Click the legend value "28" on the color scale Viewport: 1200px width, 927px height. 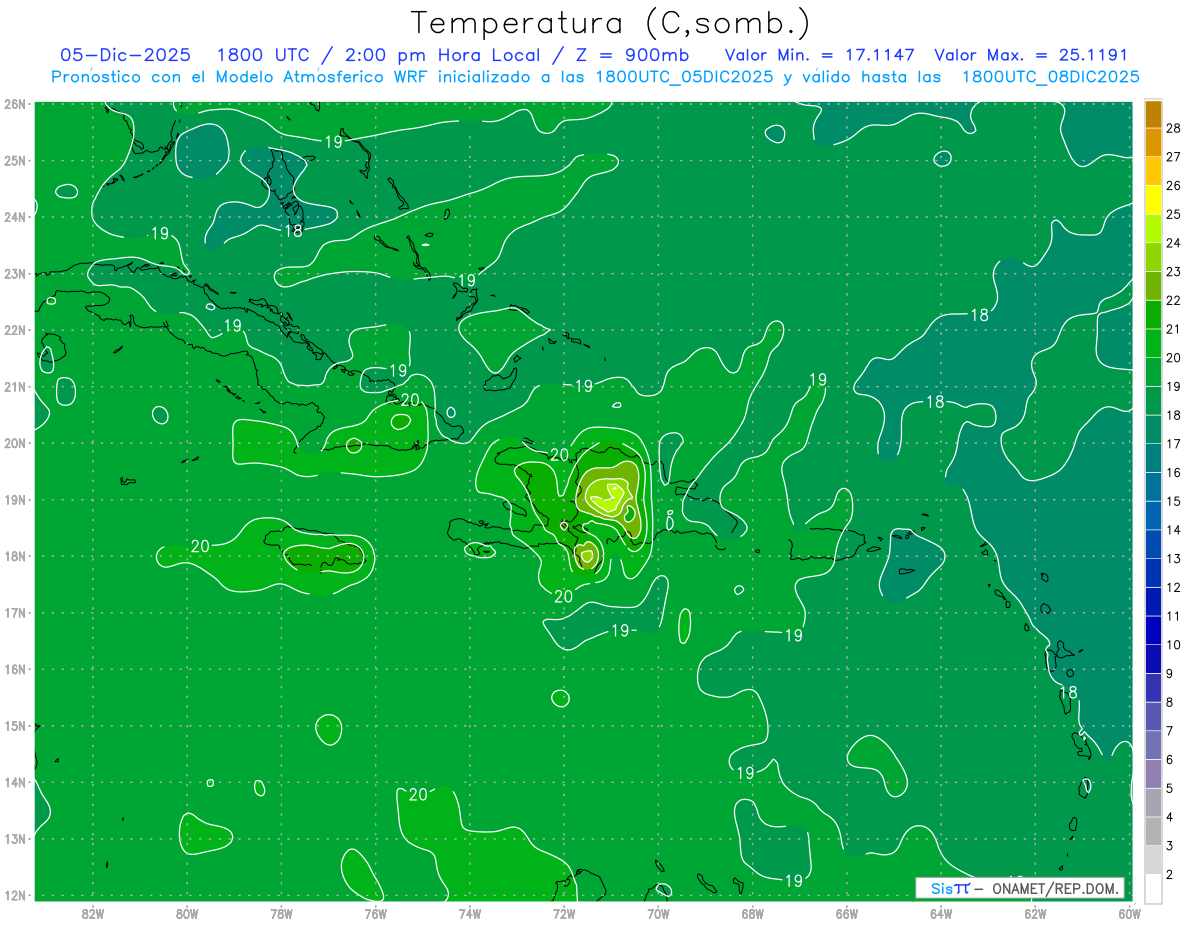pyautogui.click(x=1173, y=128)
